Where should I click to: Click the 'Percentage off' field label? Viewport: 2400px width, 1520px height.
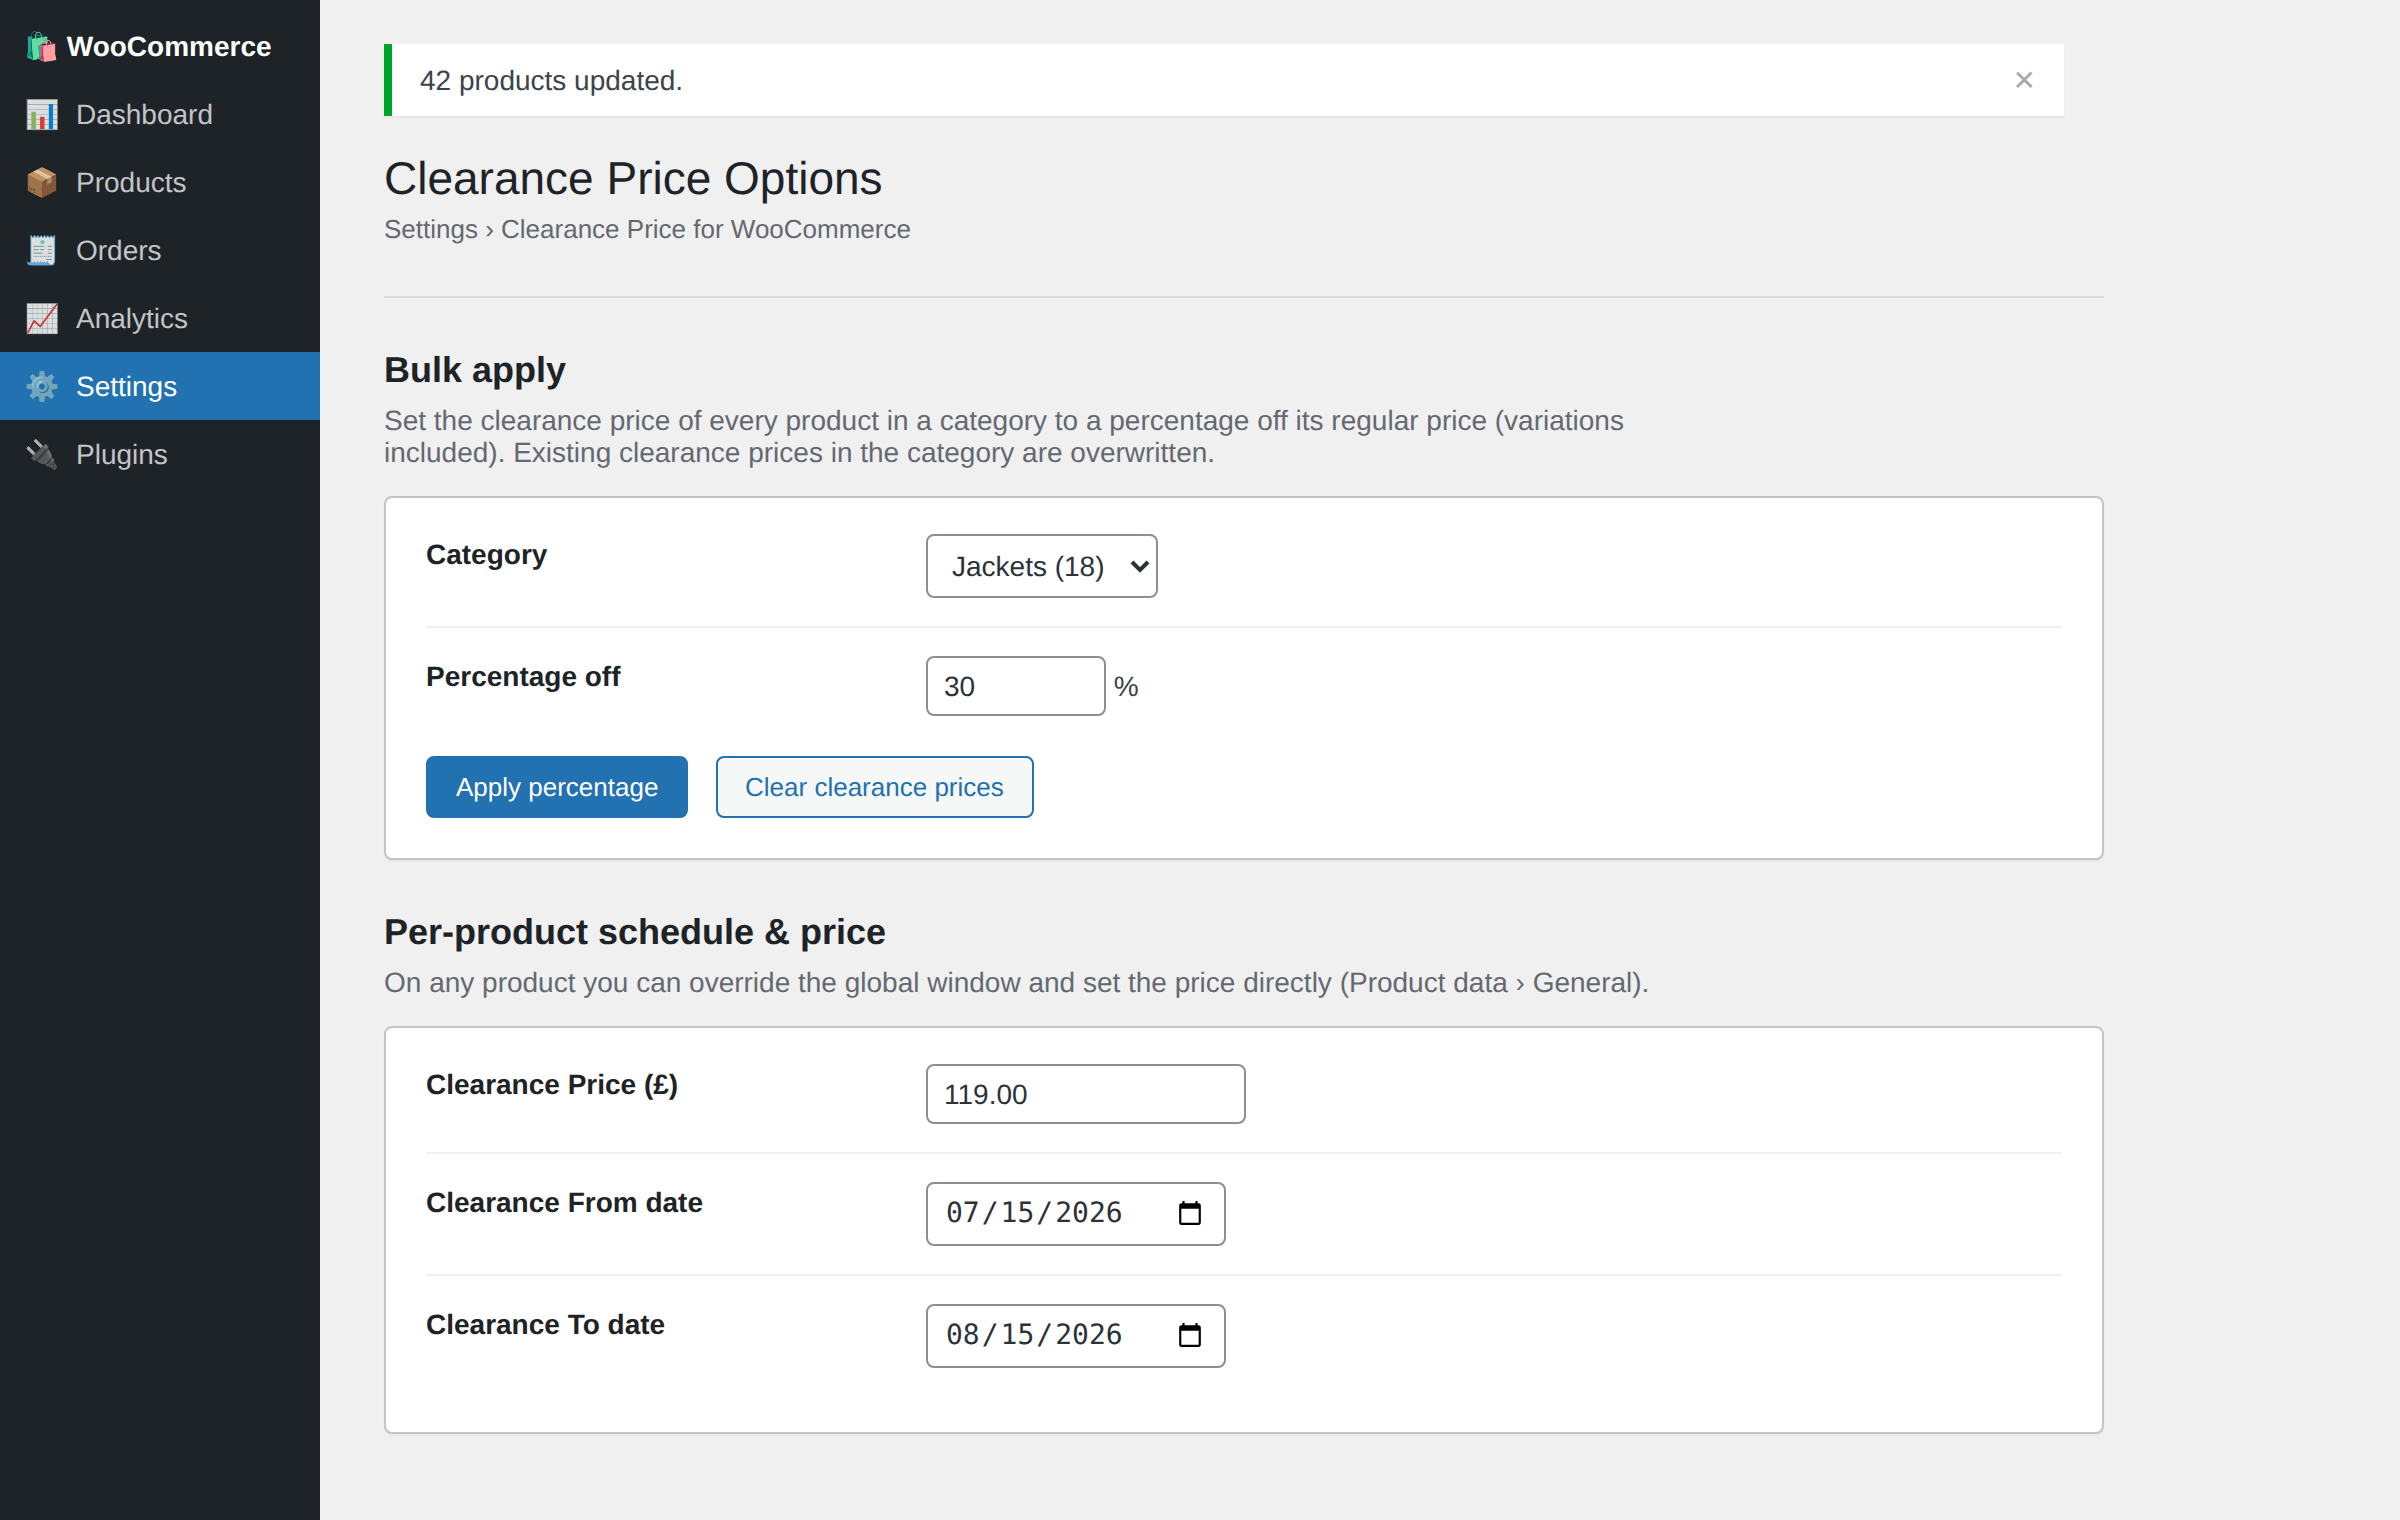click(523, 677)
